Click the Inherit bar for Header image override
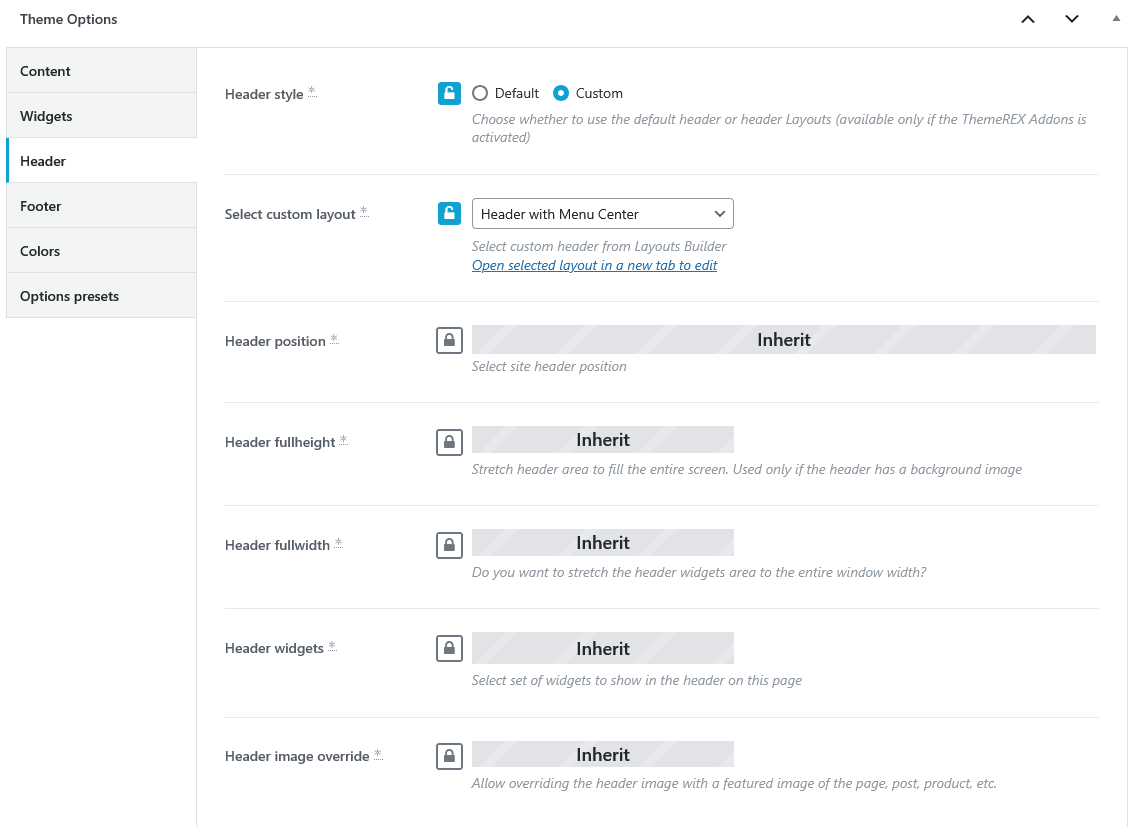 (x=602, y=755)
